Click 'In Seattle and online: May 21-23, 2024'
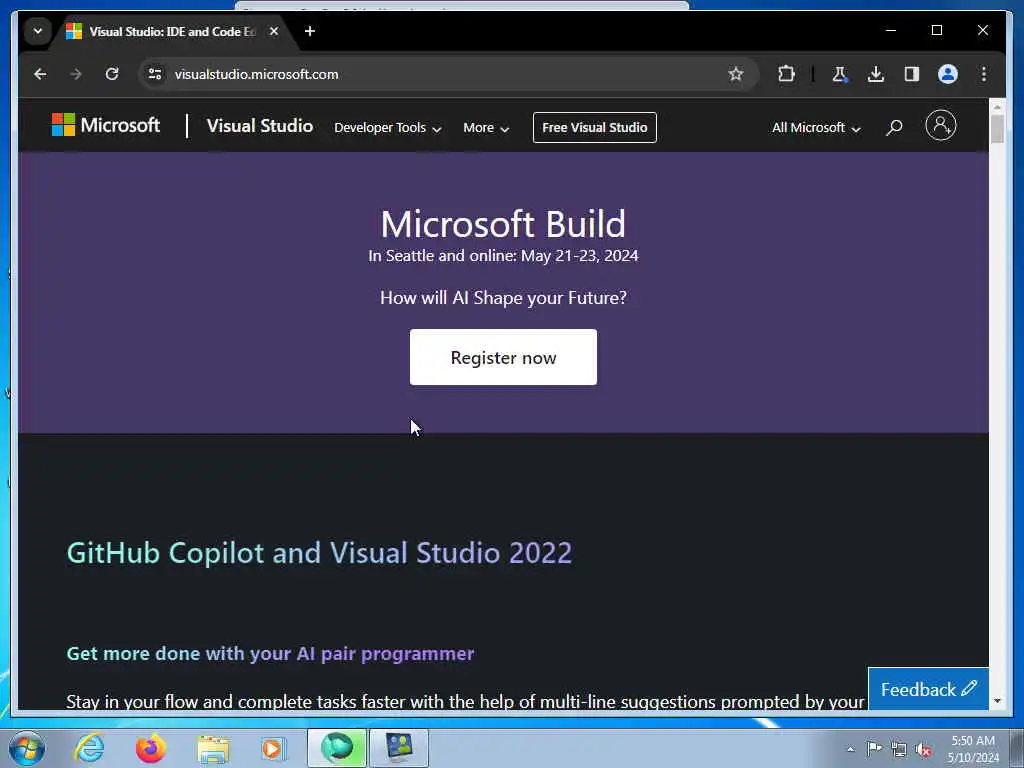Screen dimensions: 1024x768 point(503,255)
